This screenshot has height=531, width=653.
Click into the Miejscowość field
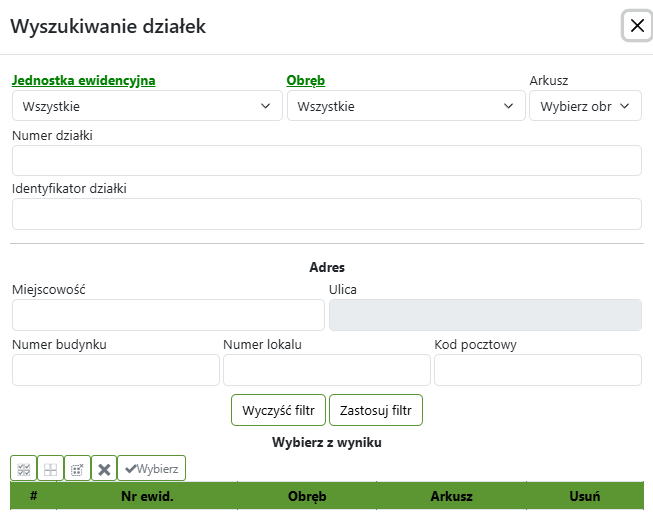[x=168, y=315]
